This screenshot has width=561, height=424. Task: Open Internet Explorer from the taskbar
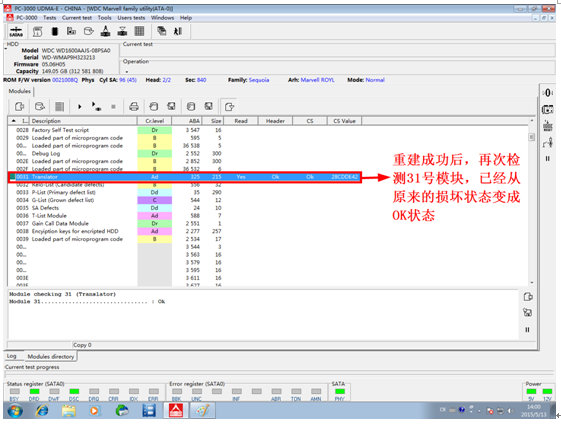point(42,410)
